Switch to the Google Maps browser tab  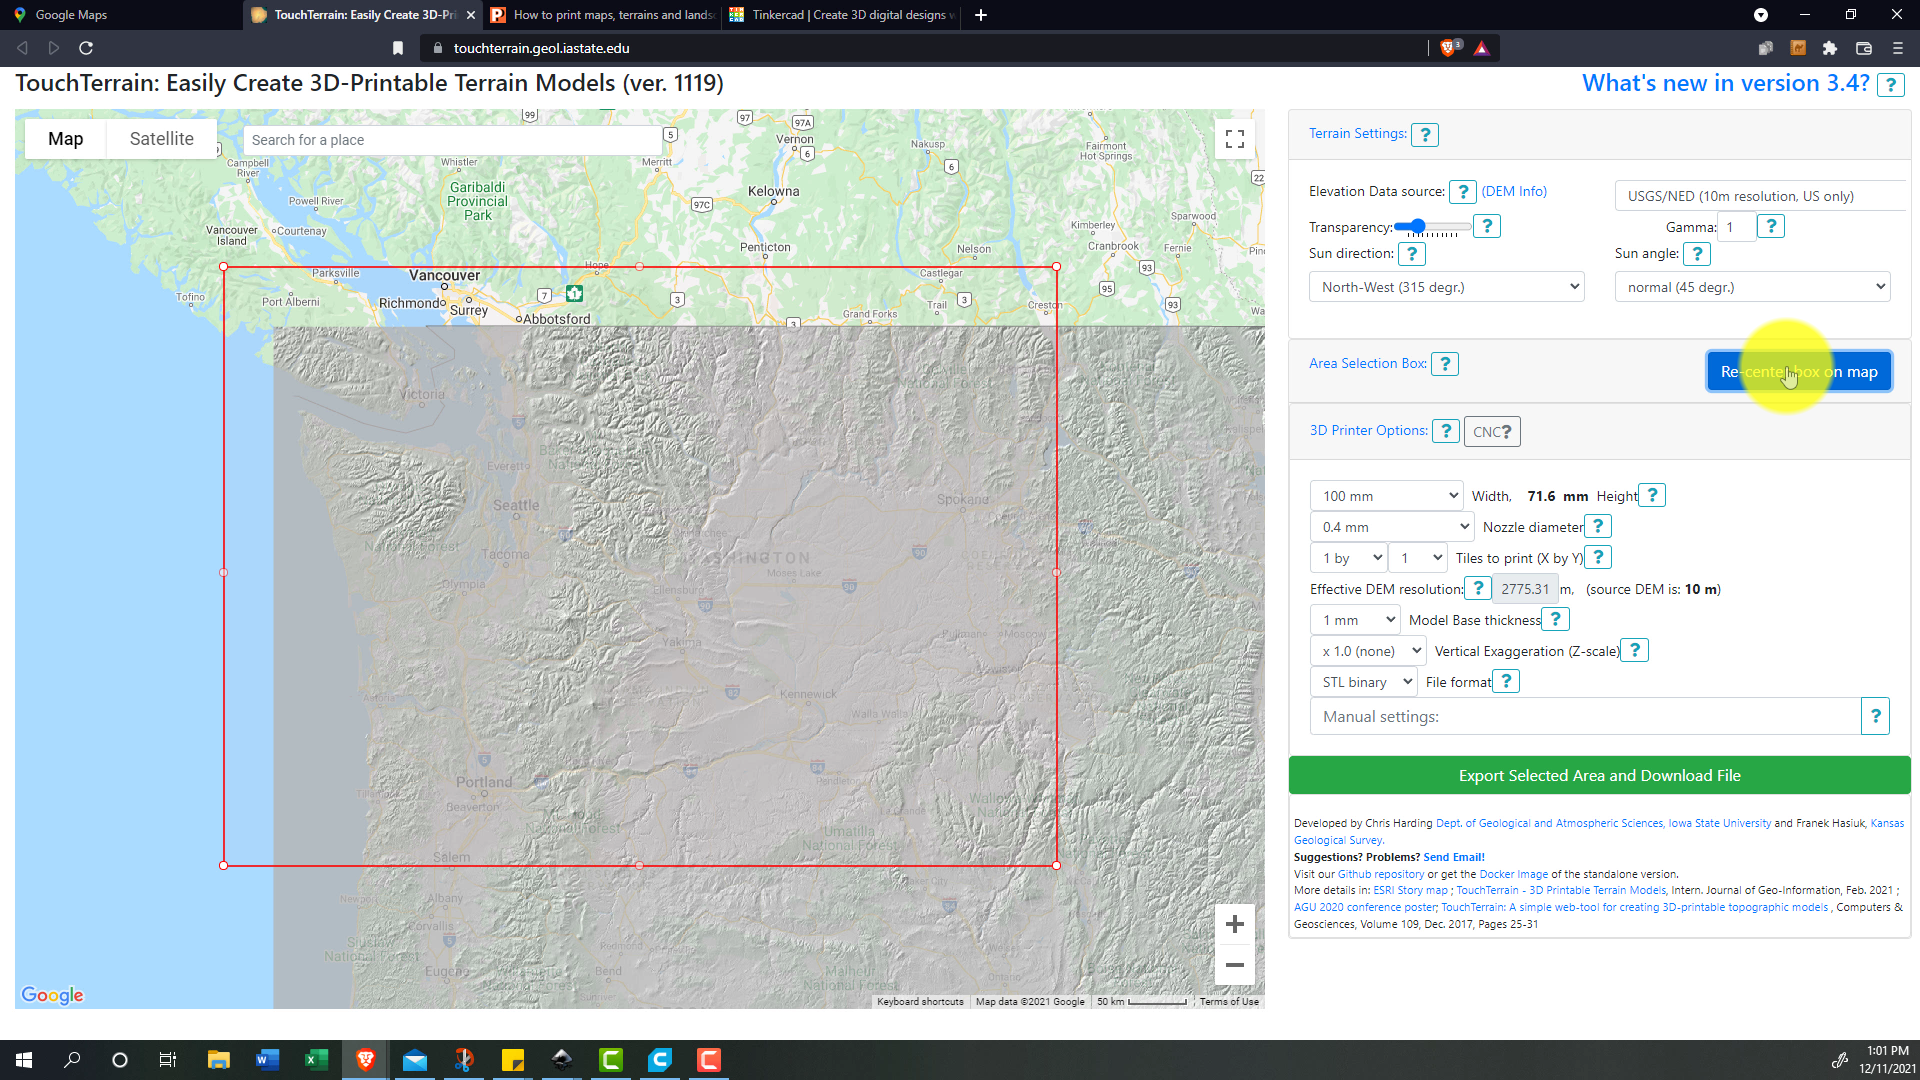[x=70, y=15]
